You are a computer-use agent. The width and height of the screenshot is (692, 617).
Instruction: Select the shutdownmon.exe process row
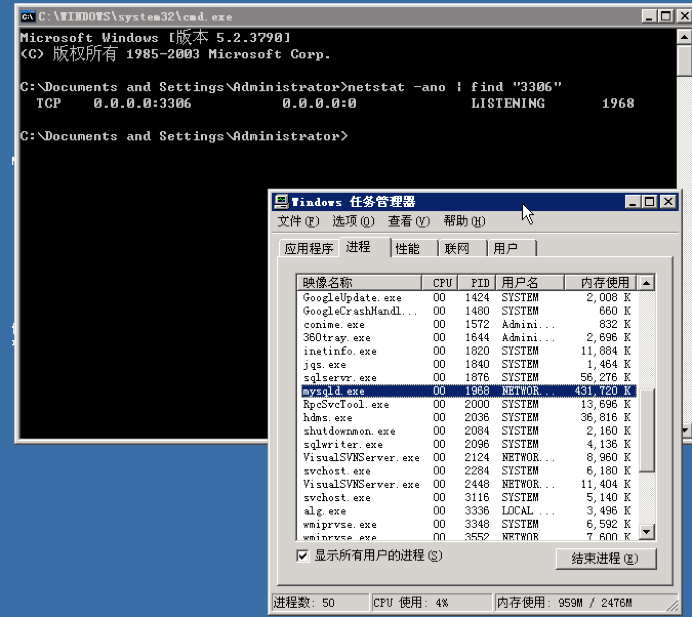click(349, 431)
